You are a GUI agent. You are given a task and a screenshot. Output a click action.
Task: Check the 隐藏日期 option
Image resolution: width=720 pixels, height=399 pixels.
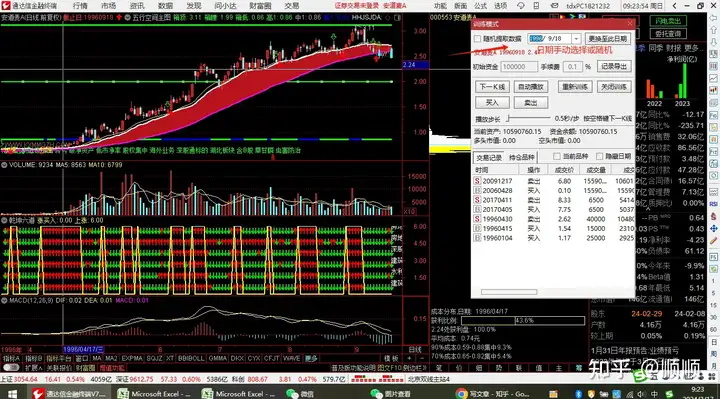click(599, 156)
